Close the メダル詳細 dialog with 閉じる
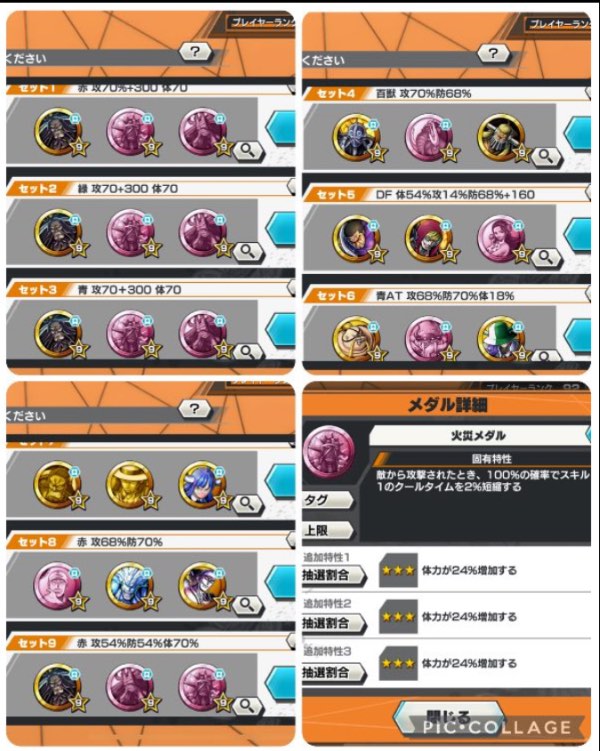Viewport: 600px width, 751px height. pyautogui.click(x=448, y=717)
